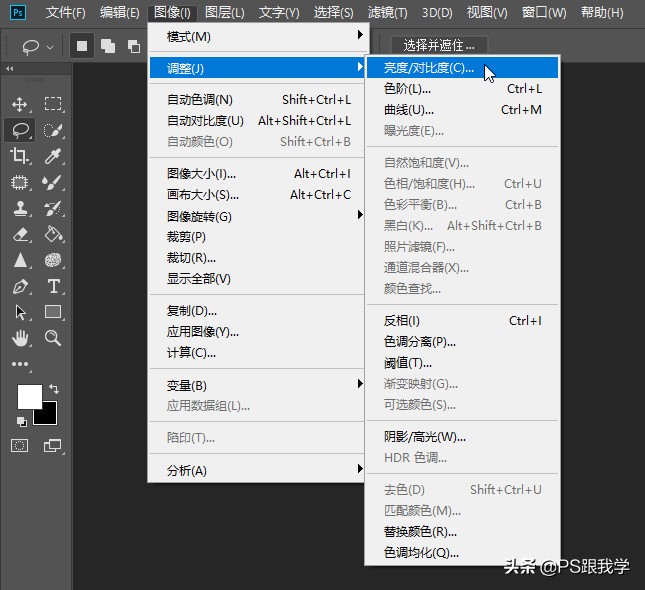Image resolution: width=645 pixels, height=590 pixels.
Task: Open the 视图(V) menu
Action: (487, 13)
